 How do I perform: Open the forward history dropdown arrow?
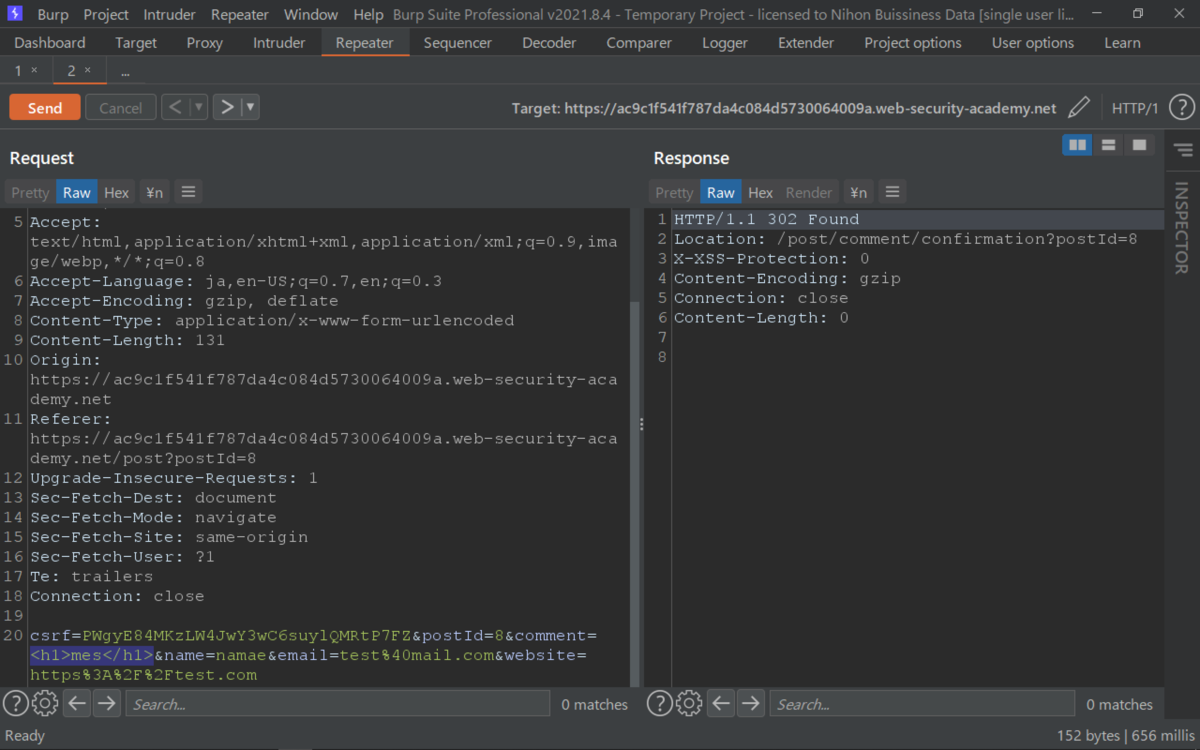[250, 107]
